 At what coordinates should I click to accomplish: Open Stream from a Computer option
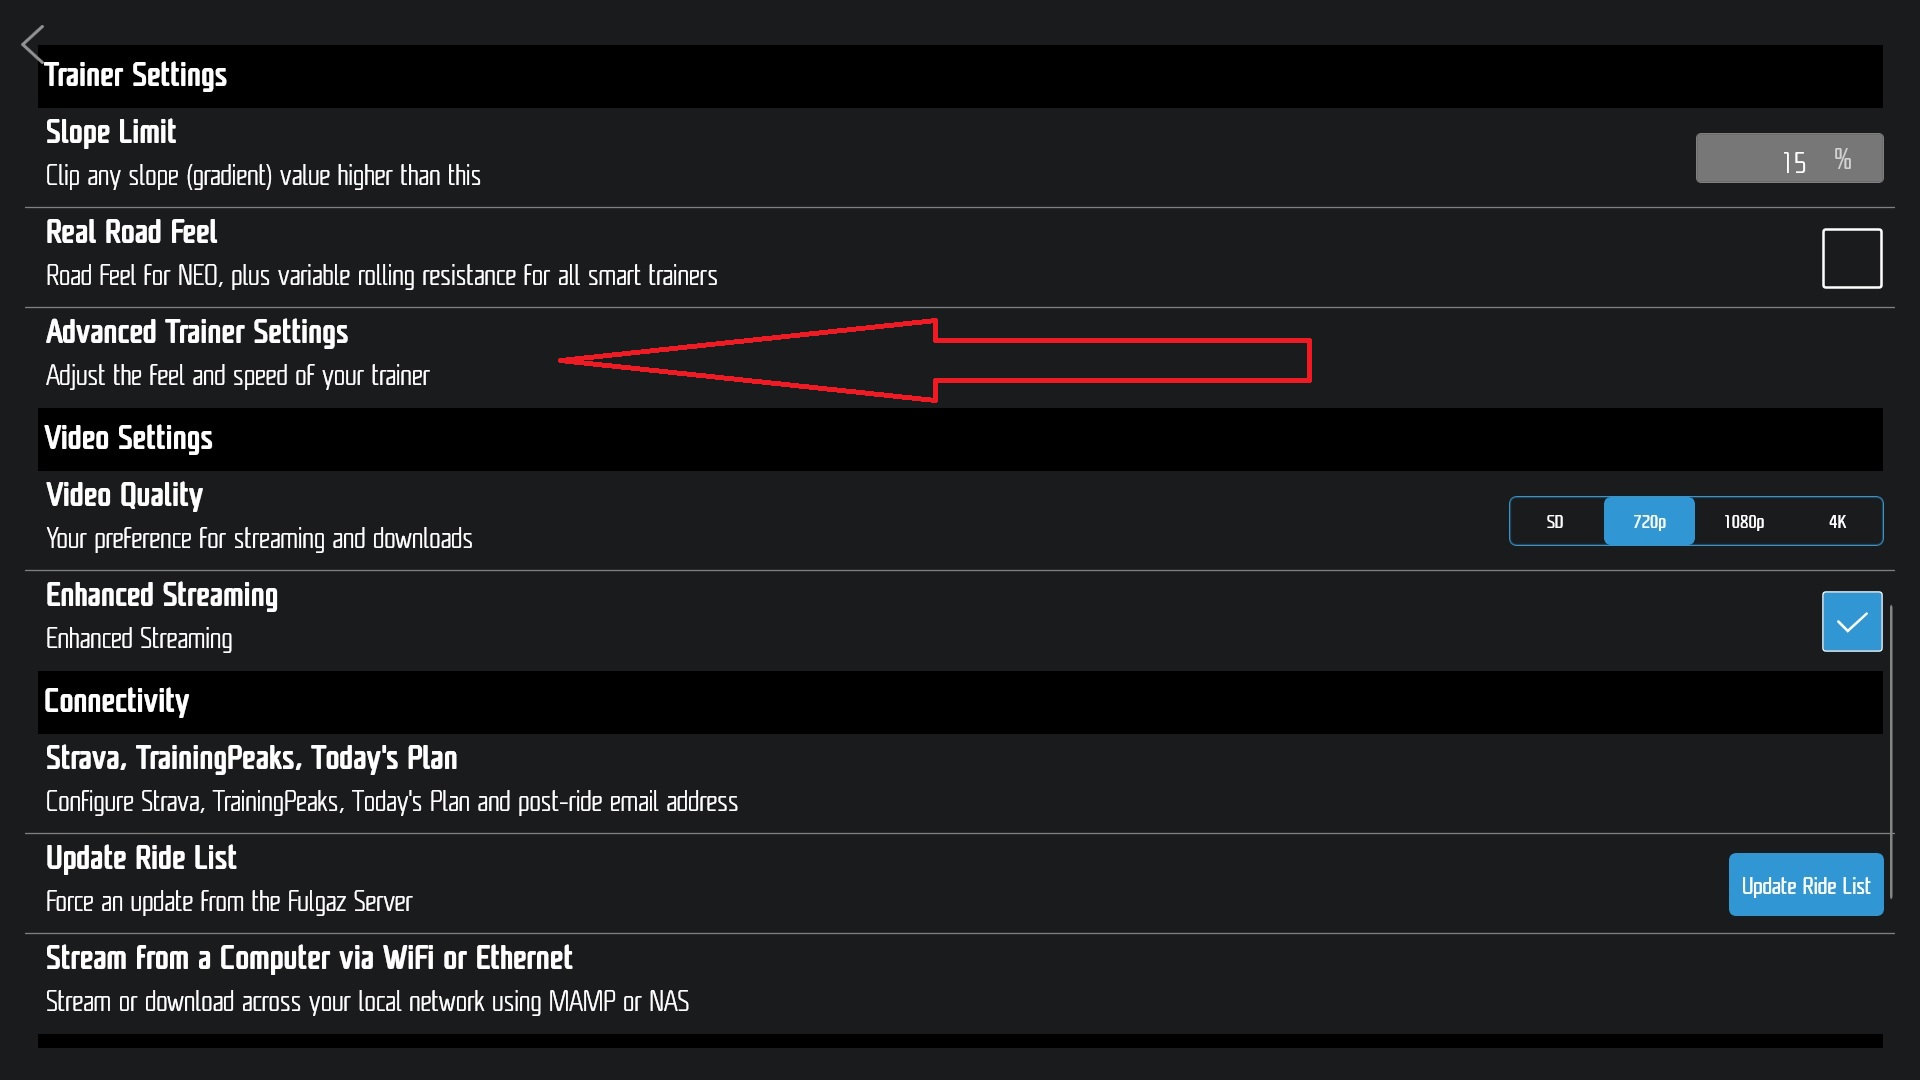[309, 958]
